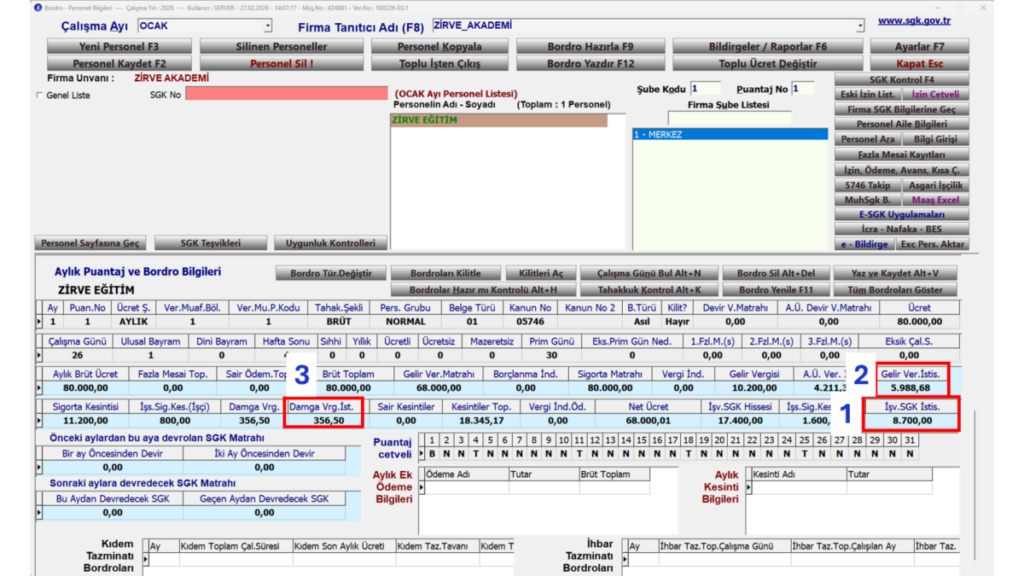The image size is (1024, 576).
Task: Click Personel Kaydet F2 button
Action: 119,63
